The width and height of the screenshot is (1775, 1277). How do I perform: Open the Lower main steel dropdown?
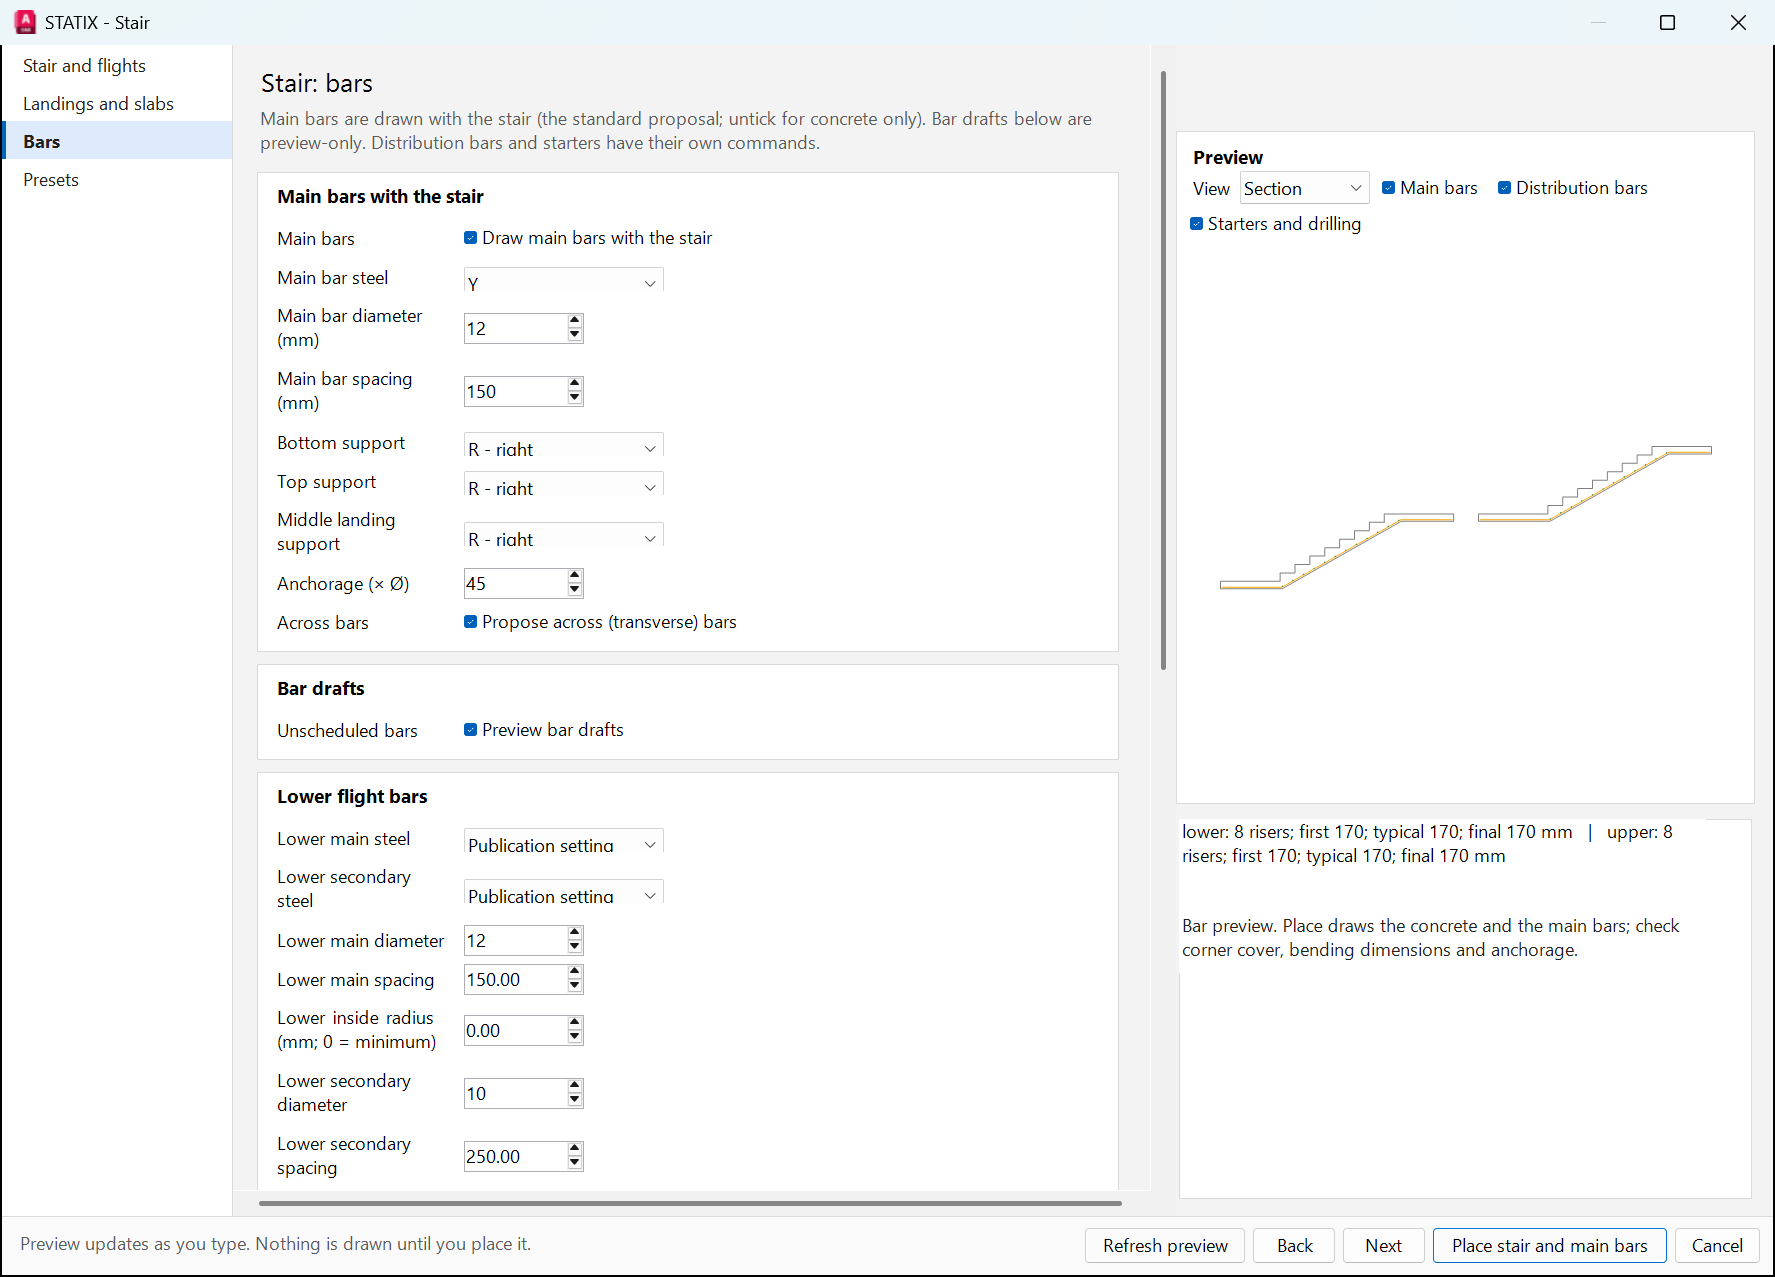564,842
